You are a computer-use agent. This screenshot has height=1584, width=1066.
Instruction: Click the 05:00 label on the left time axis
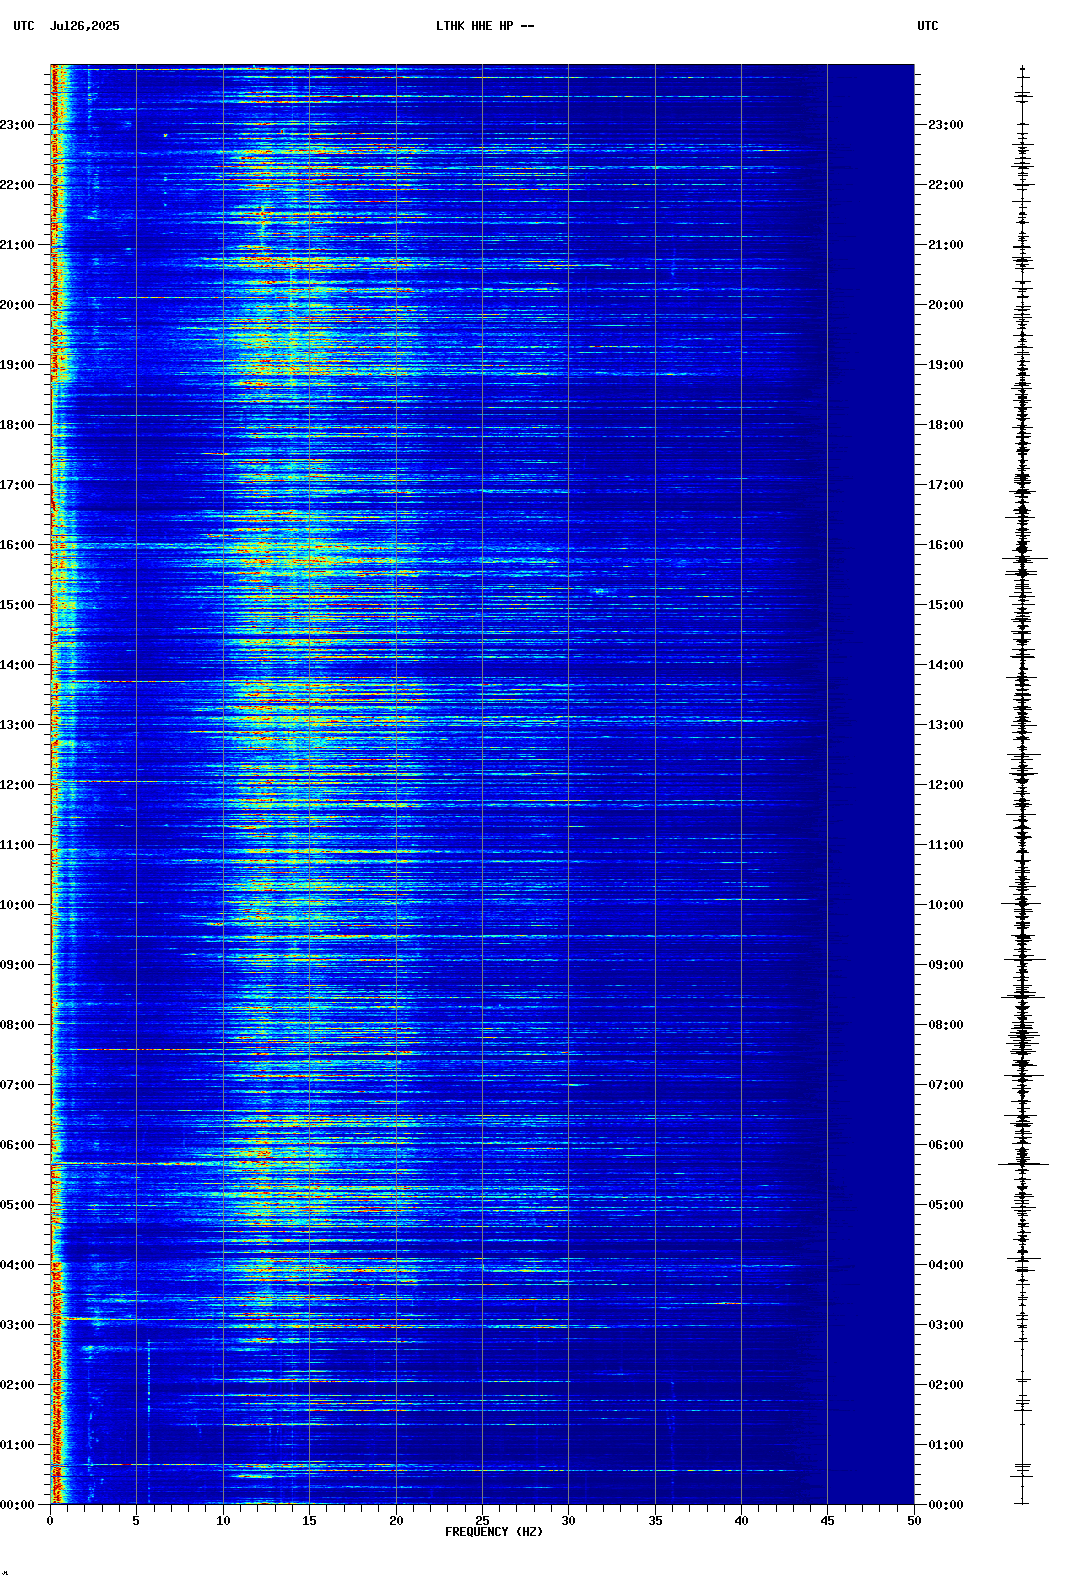click(17, 1205)
